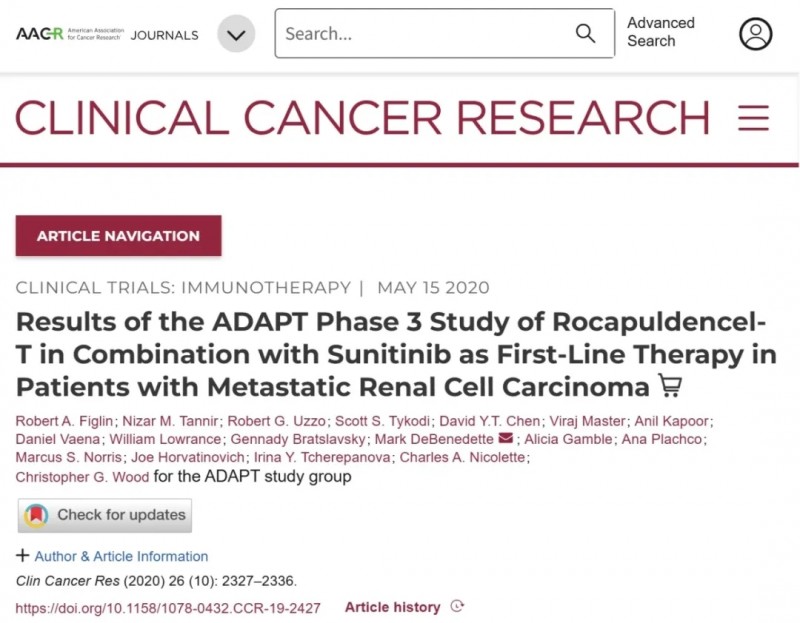Click the Article history link
Image resolution: width=800 pixels, height=623 pixels.
coord(392,607)
